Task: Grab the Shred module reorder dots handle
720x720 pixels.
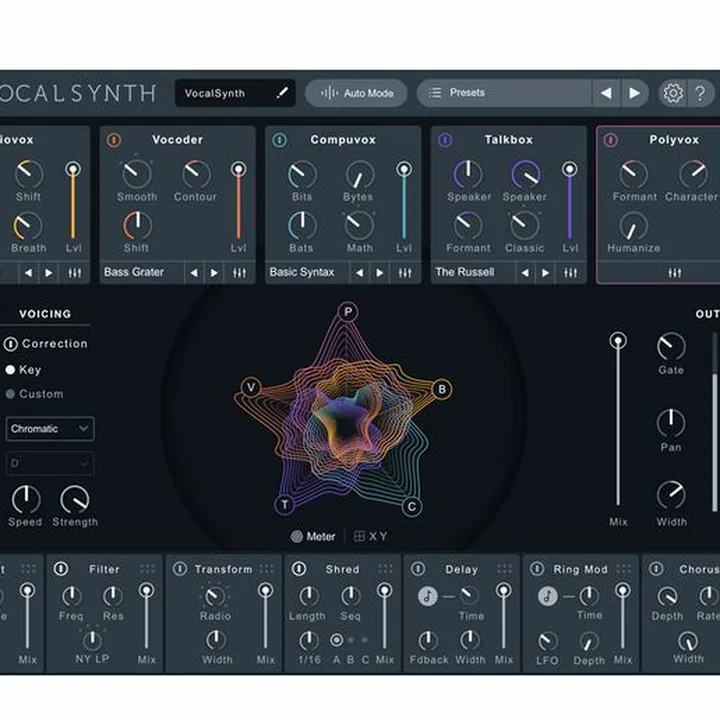Action: pyautogui.click(x=385, y=569)
